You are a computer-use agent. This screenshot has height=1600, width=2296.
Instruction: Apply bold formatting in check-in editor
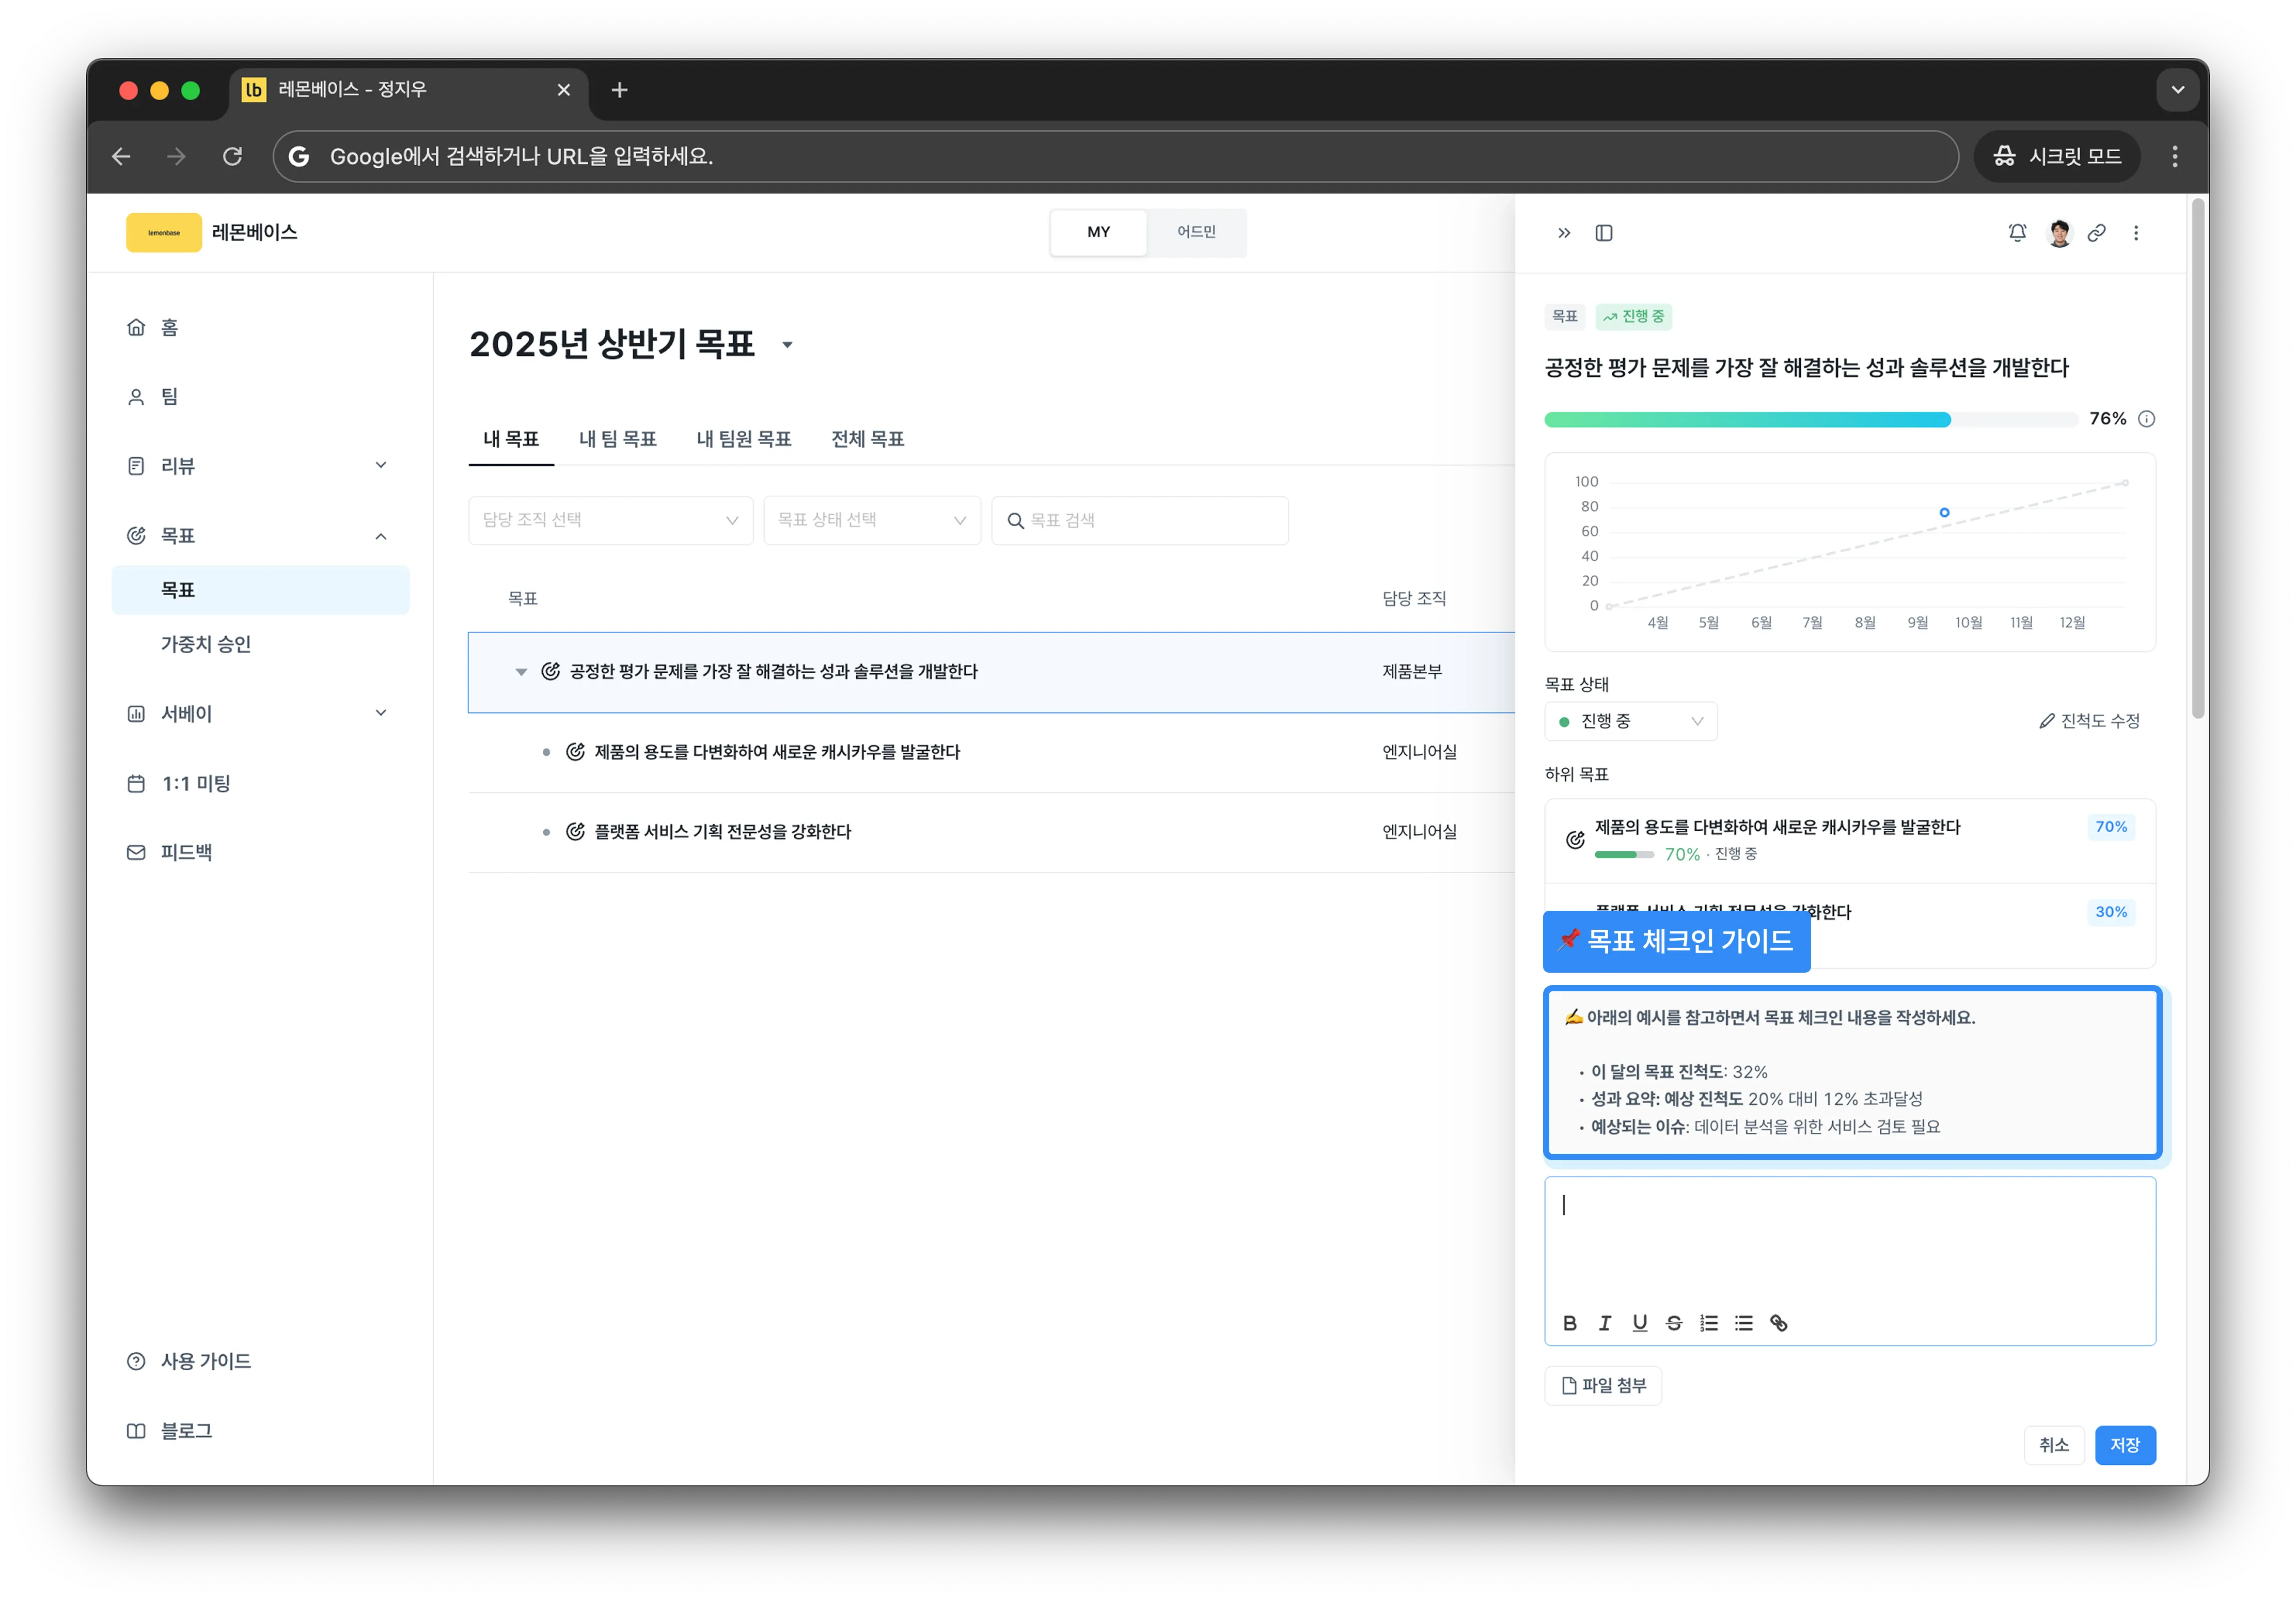(1570, 1323)
